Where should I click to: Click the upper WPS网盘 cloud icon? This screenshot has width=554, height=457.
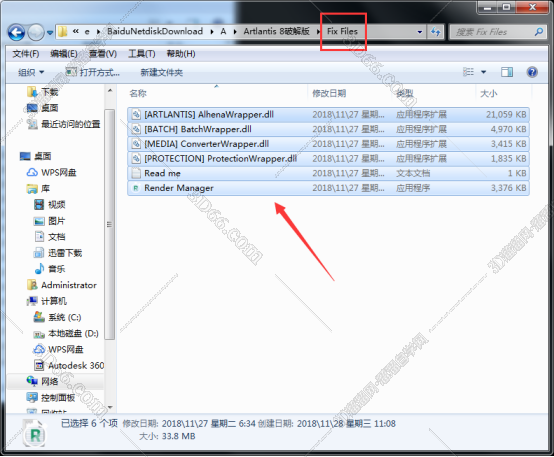(32, 172)
